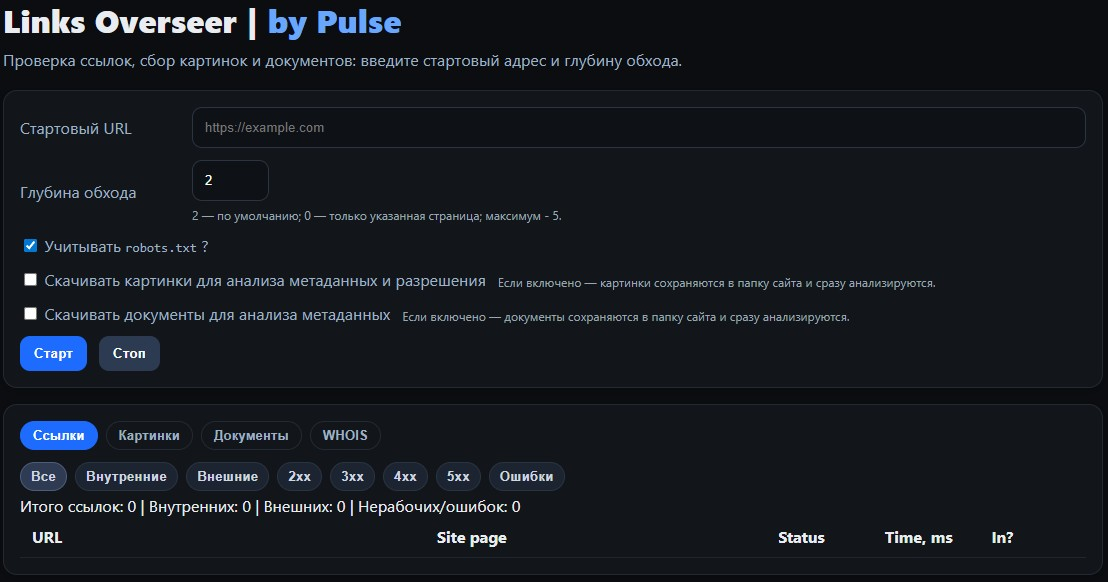
Task: Apply the 'Внутренние' links filter
Action: (x=126, y=476)
